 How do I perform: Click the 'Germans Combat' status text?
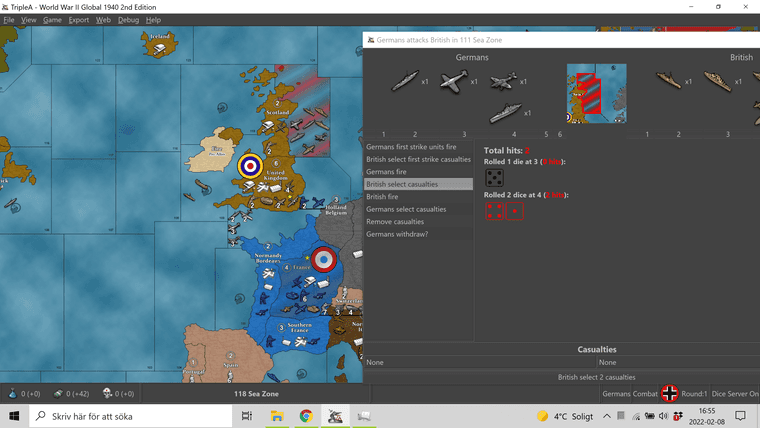click(630, 394)
